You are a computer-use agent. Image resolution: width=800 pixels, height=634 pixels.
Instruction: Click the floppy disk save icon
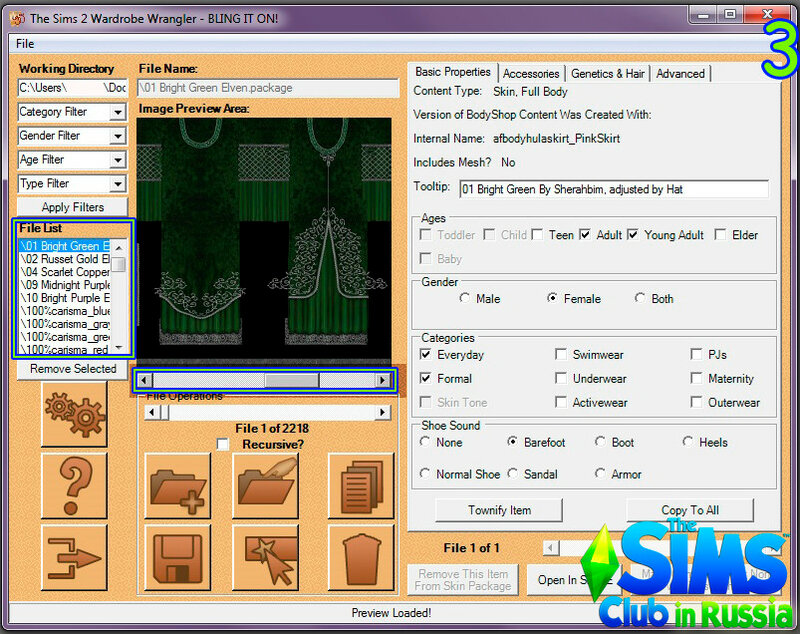coord(178,558)
